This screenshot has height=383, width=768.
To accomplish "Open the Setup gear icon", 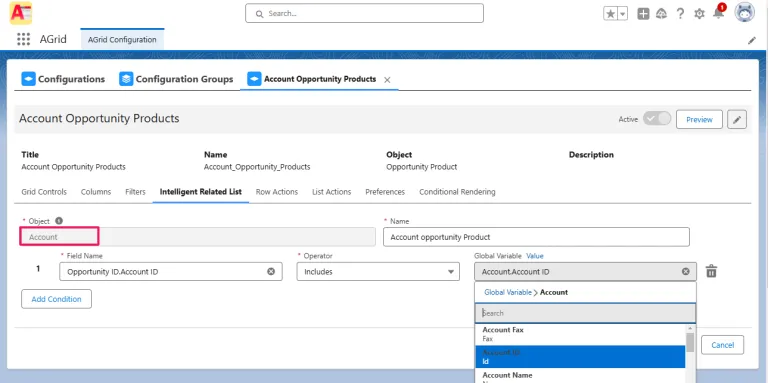I will pyautogui.click(x=699, y=14).
